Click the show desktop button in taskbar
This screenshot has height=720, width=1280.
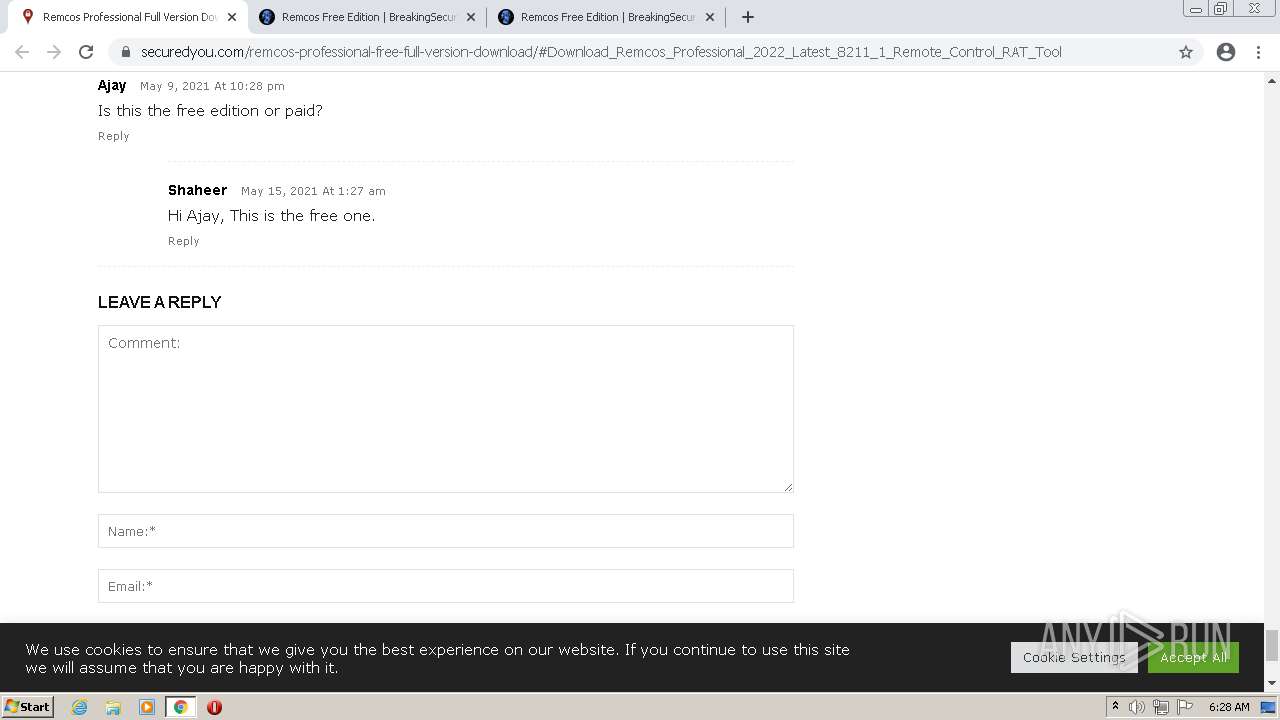1269,707
